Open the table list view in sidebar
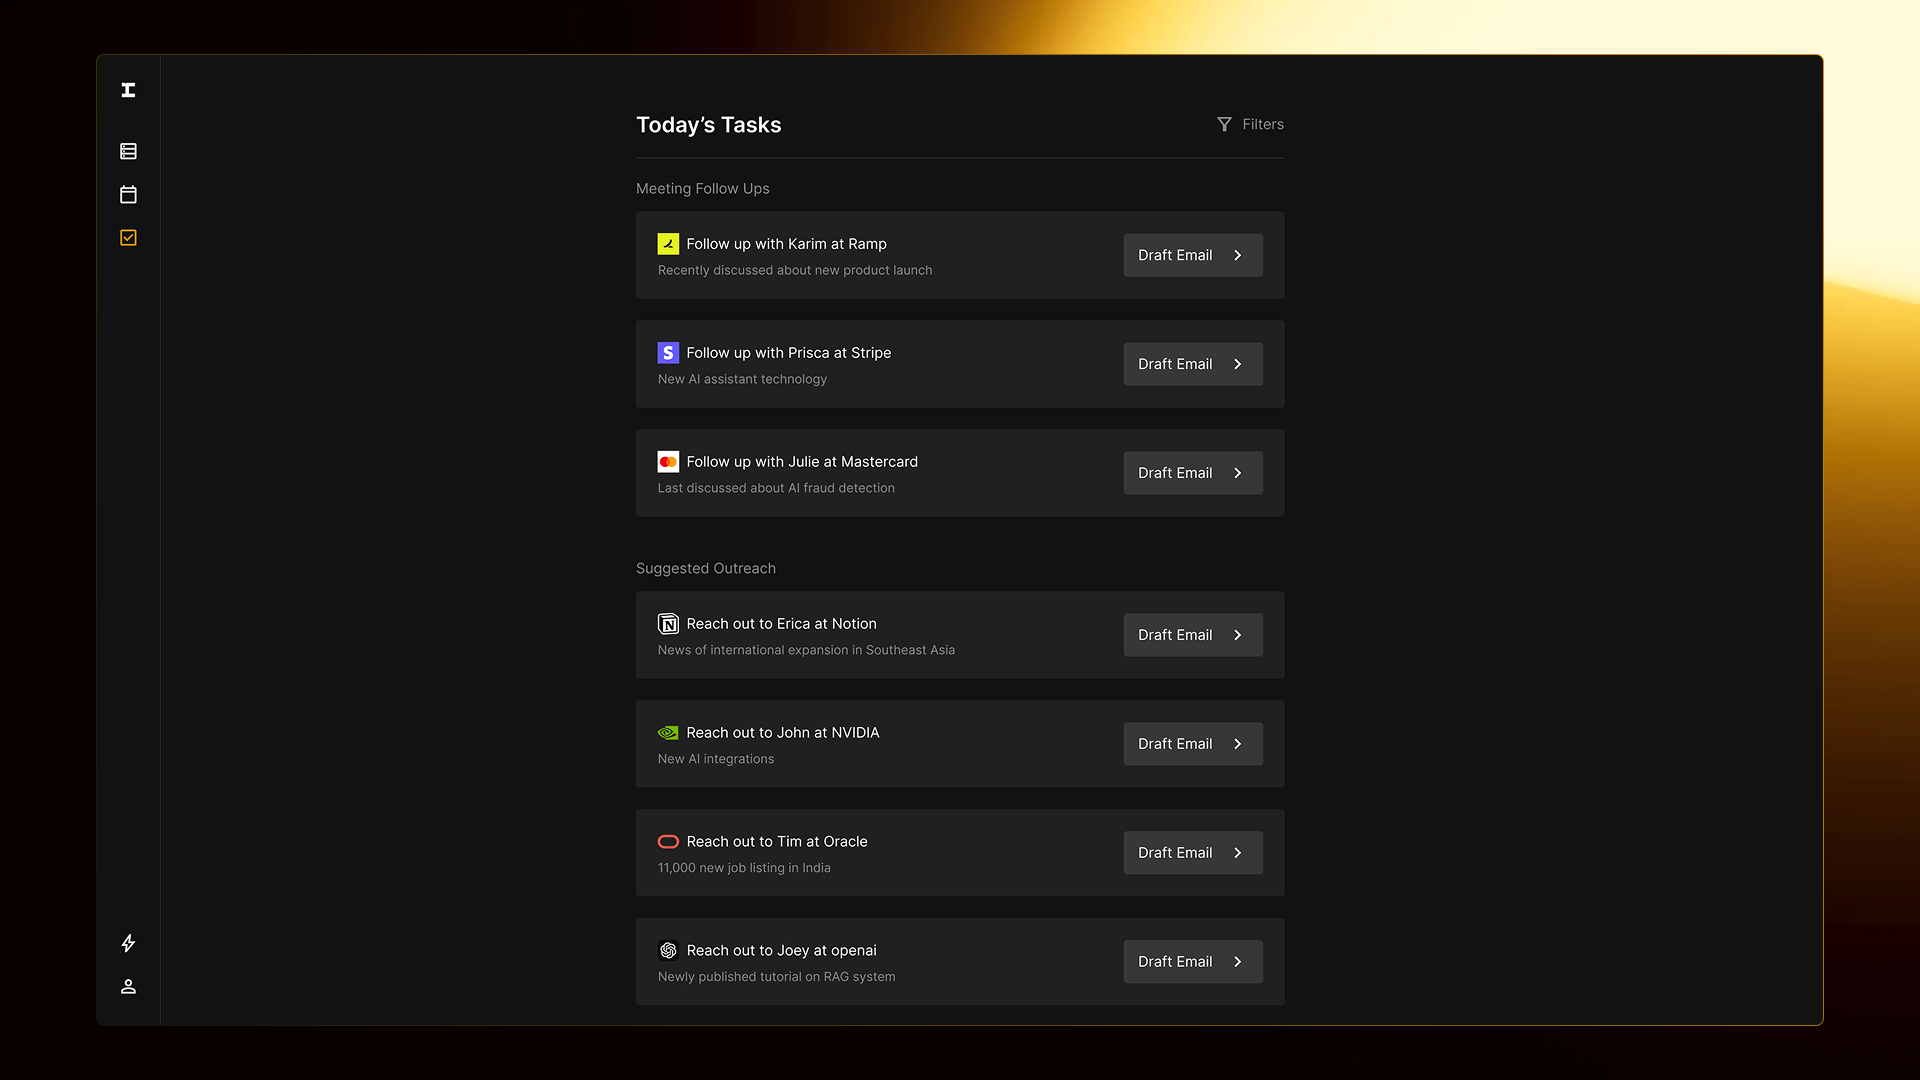The image size is (1920, 1080). [x=128, y=151]
